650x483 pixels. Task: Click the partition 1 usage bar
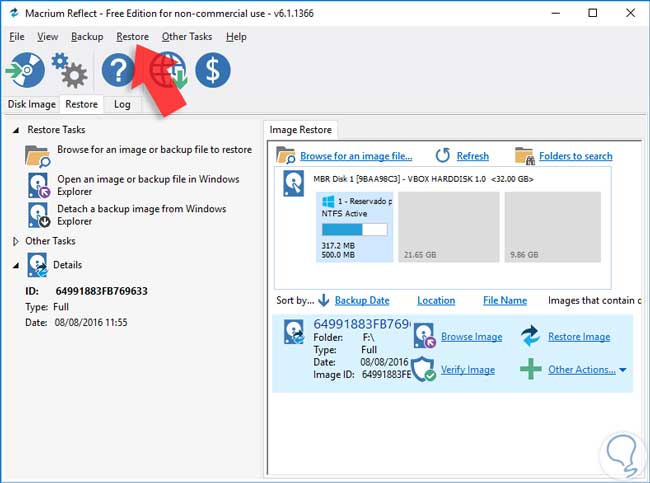pyautogui.click(x=354, y=230)
